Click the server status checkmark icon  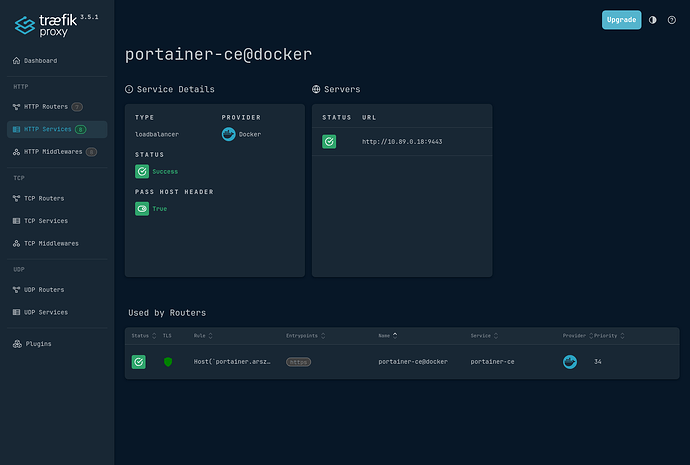pyautogui.click(x=329, y=142)
